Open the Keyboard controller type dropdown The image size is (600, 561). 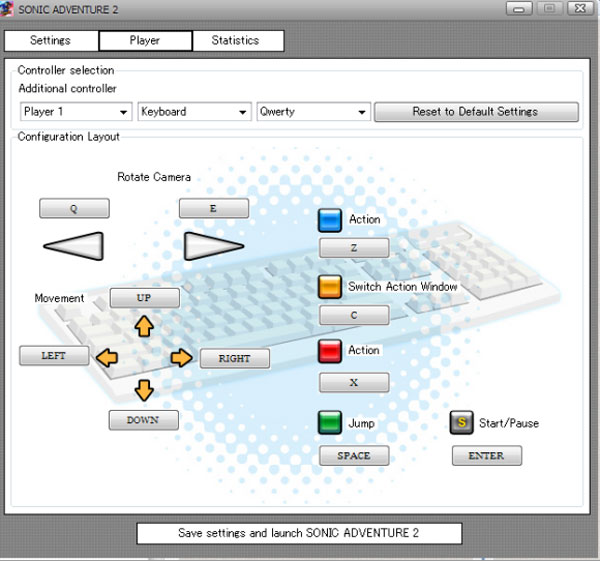(194, 112)
